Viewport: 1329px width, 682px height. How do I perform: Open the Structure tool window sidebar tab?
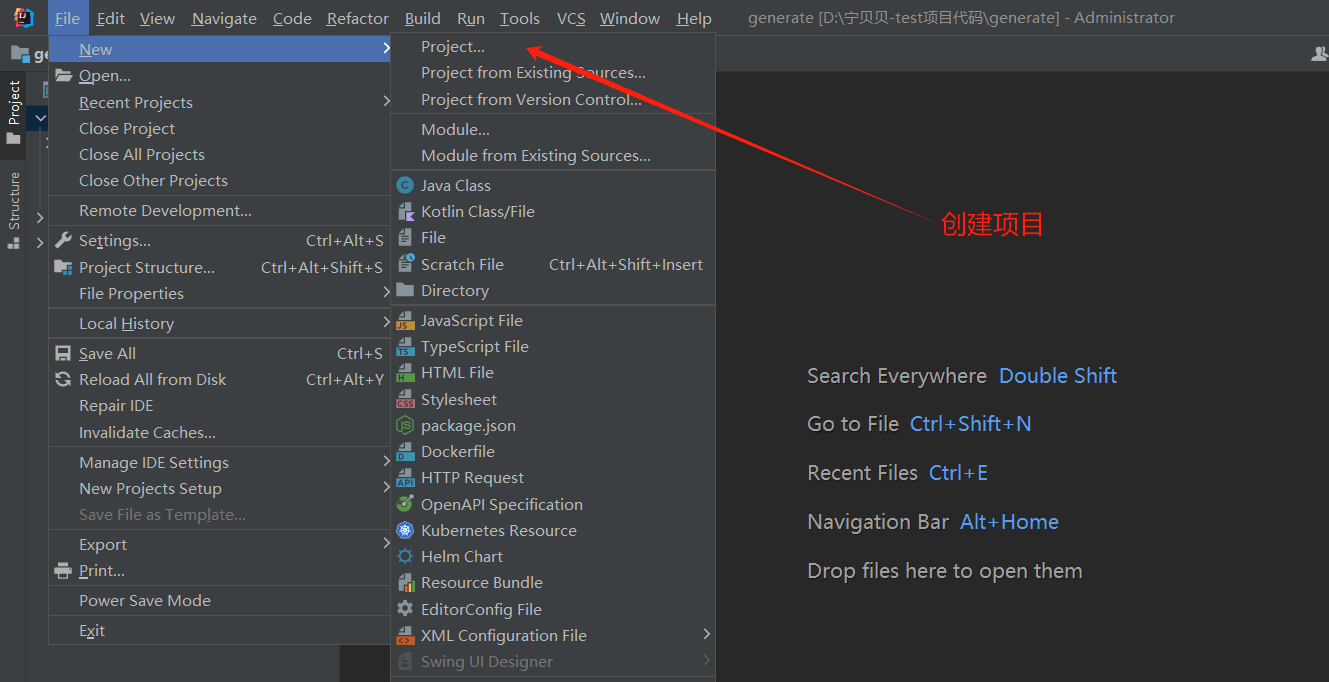(x=14, y=208)
